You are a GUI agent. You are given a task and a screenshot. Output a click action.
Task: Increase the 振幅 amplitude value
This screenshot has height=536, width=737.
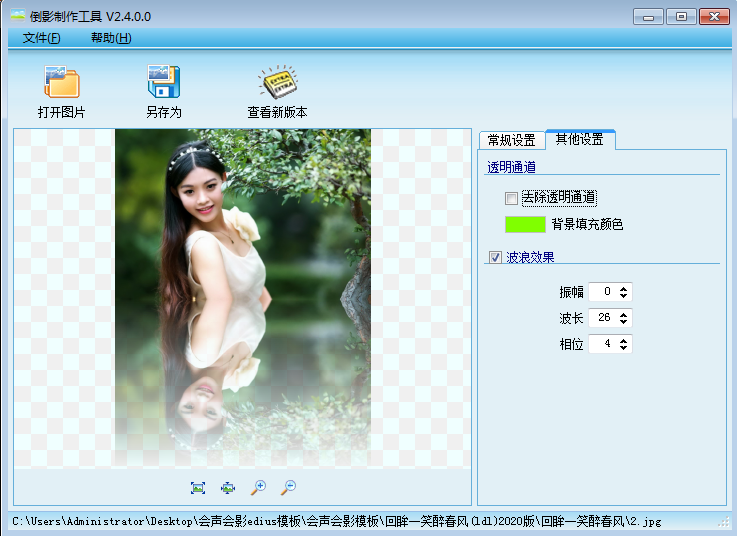[x=625, y=288]
